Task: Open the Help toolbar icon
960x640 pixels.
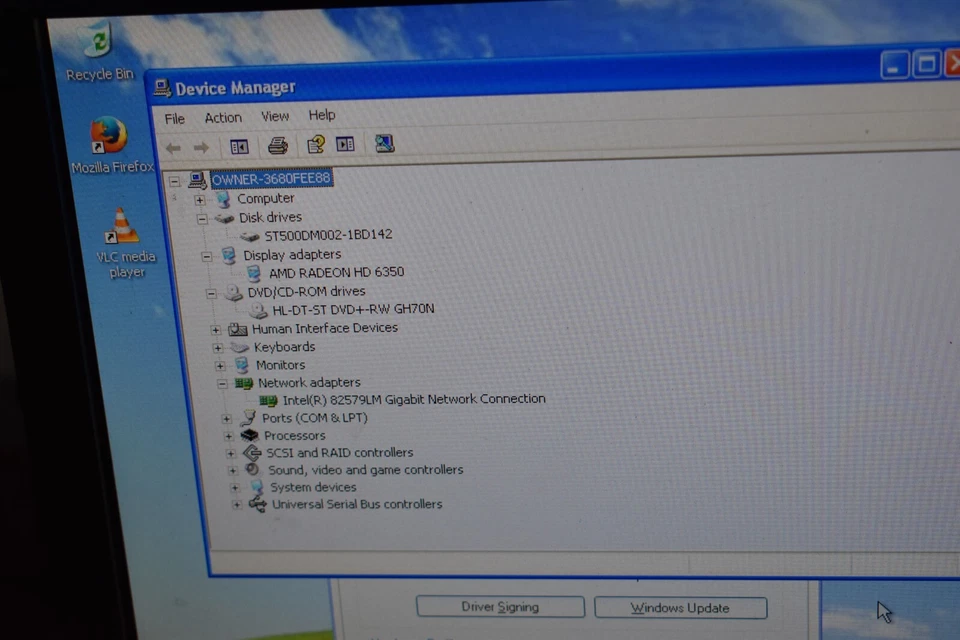Action: pos(315,145)
